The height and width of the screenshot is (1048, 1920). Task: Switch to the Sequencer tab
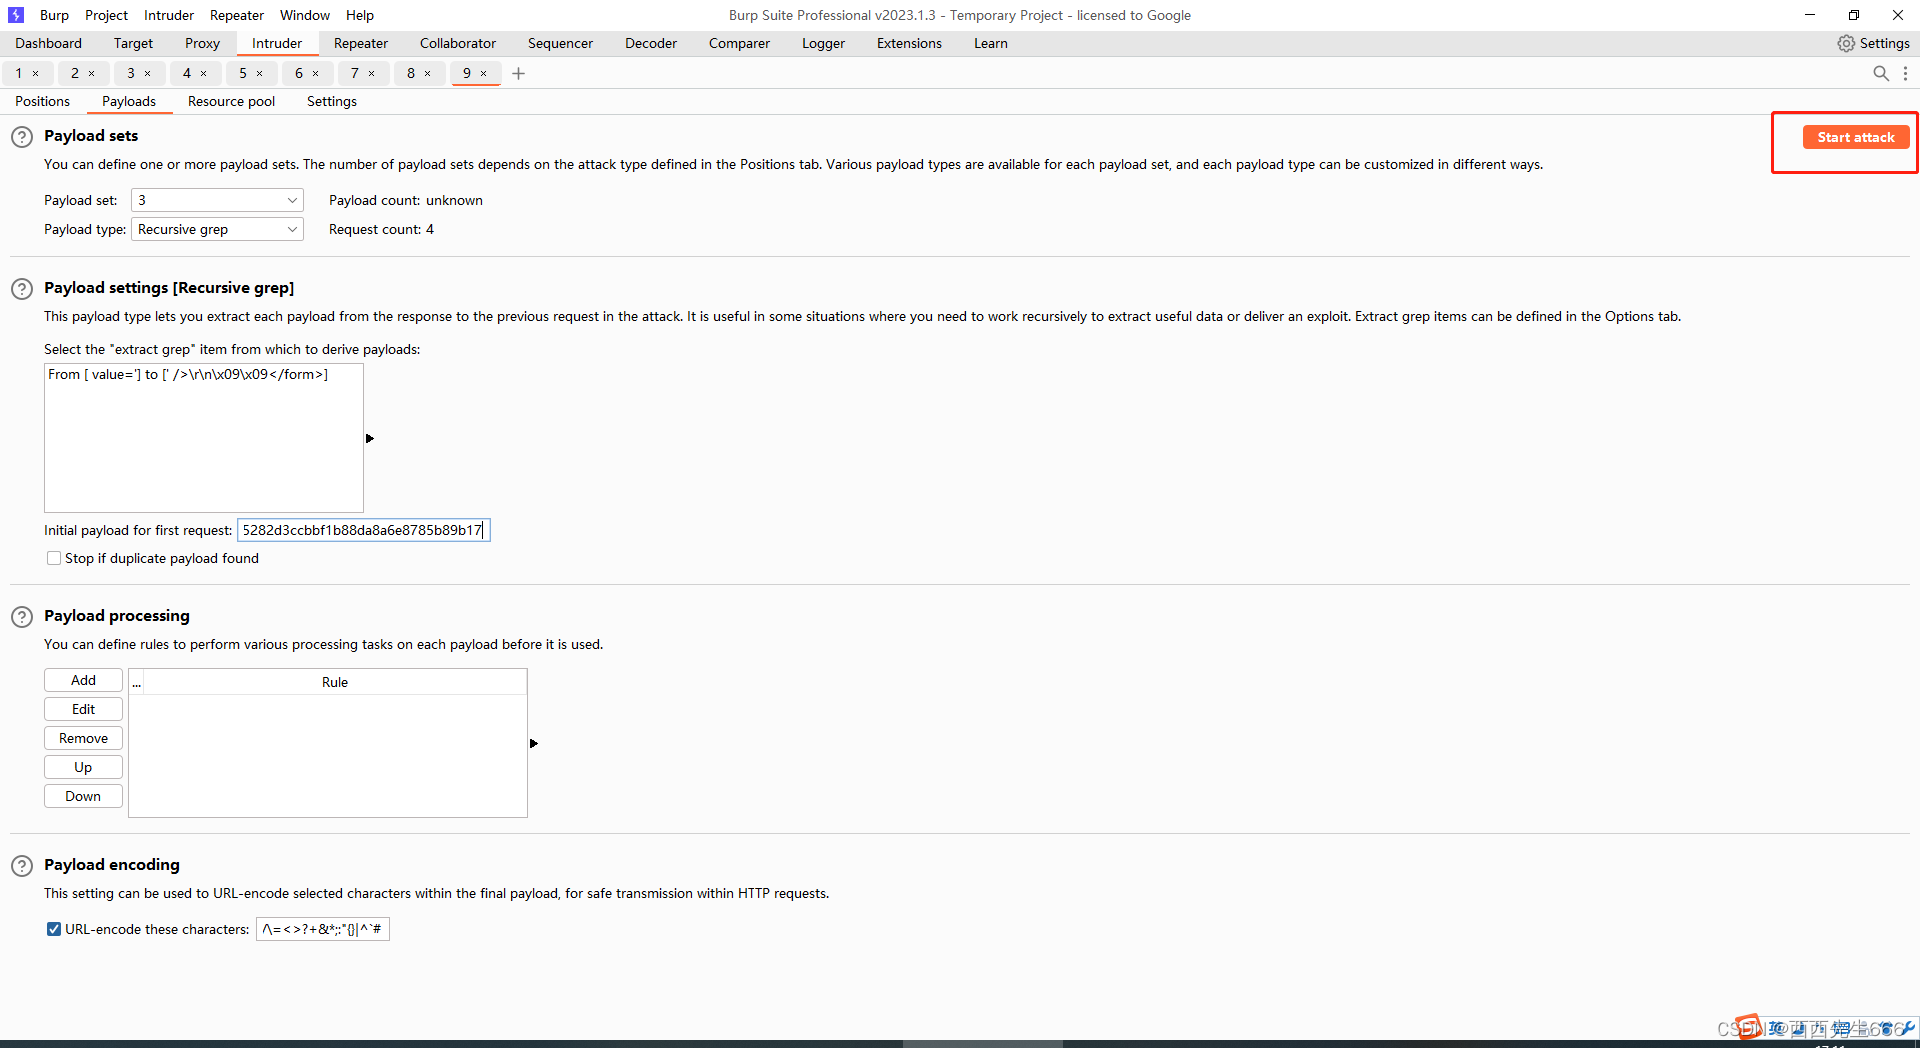560,43
